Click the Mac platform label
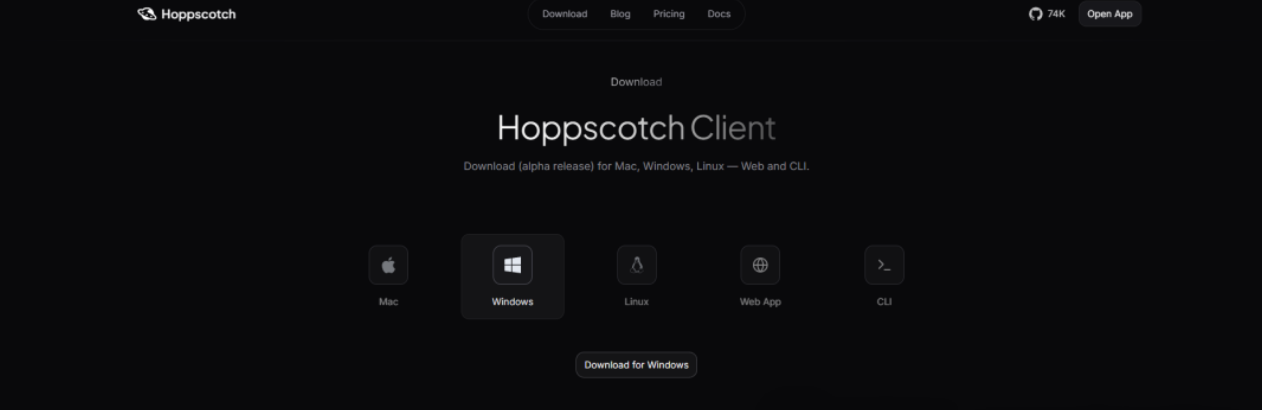 pos(388,302)
